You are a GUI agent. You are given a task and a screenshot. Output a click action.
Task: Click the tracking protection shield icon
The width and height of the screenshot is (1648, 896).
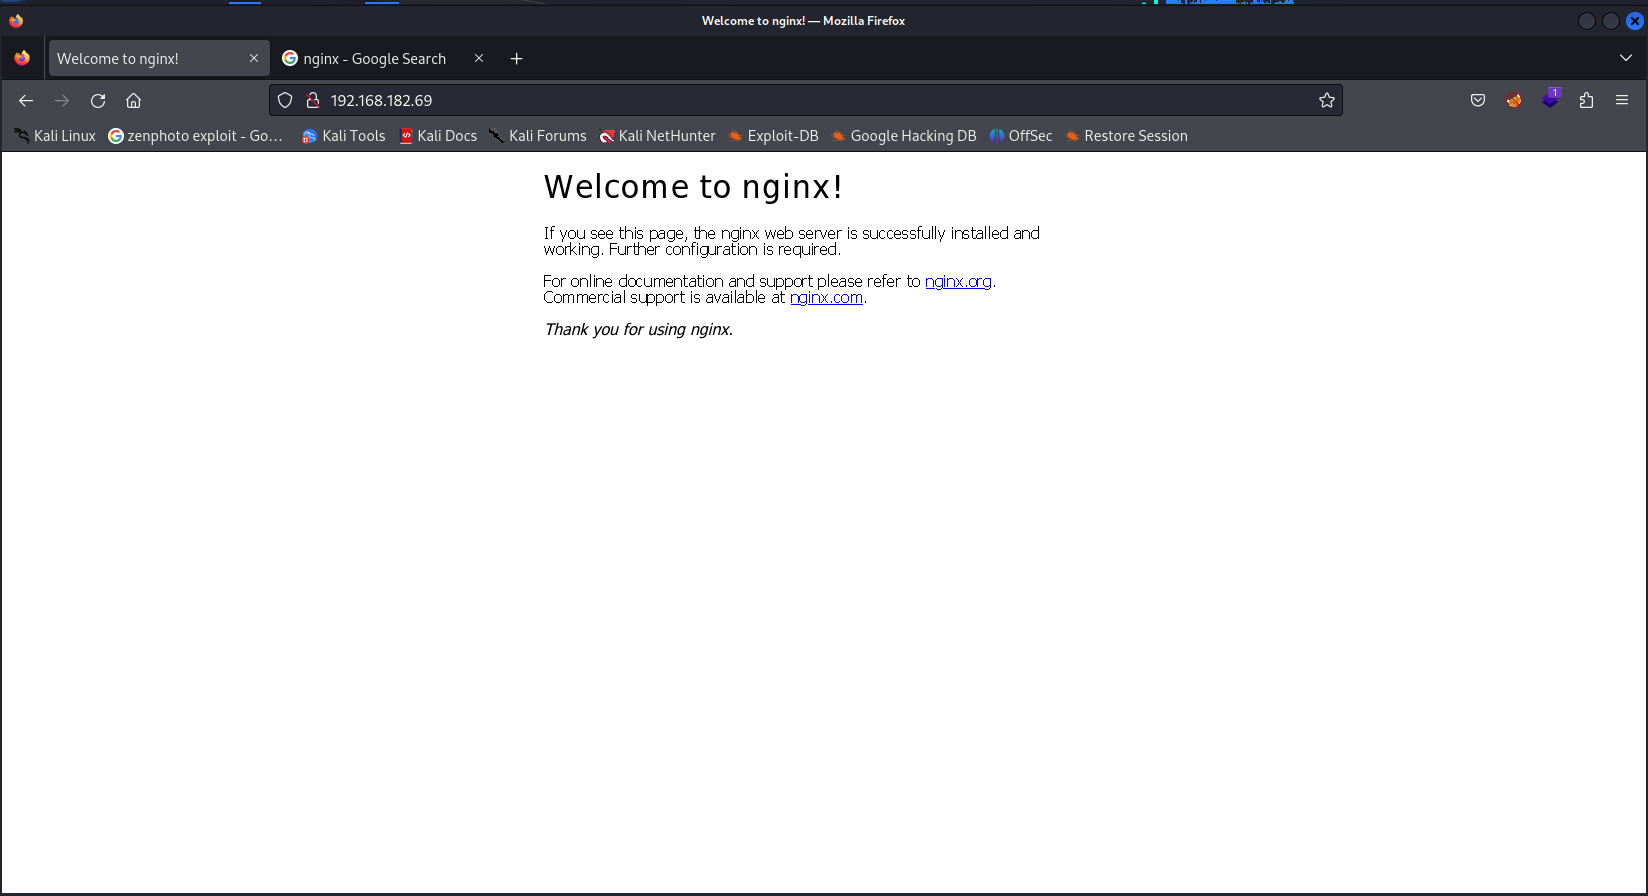285,100
